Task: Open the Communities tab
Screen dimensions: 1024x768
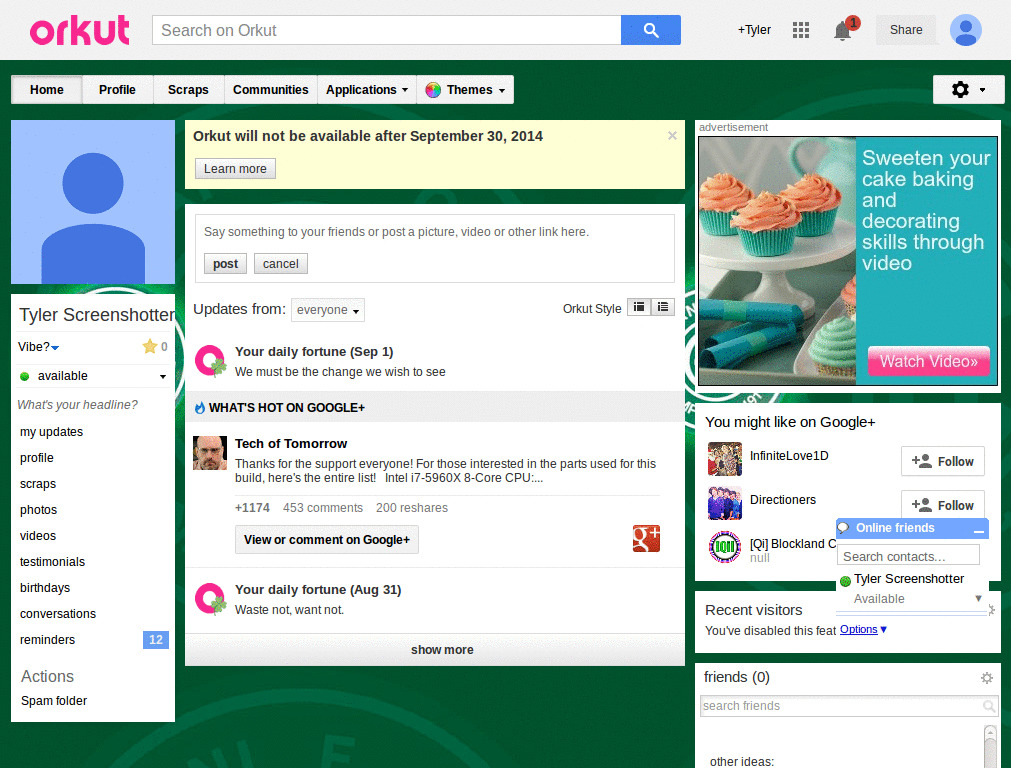Action: [x=270, y=89]
